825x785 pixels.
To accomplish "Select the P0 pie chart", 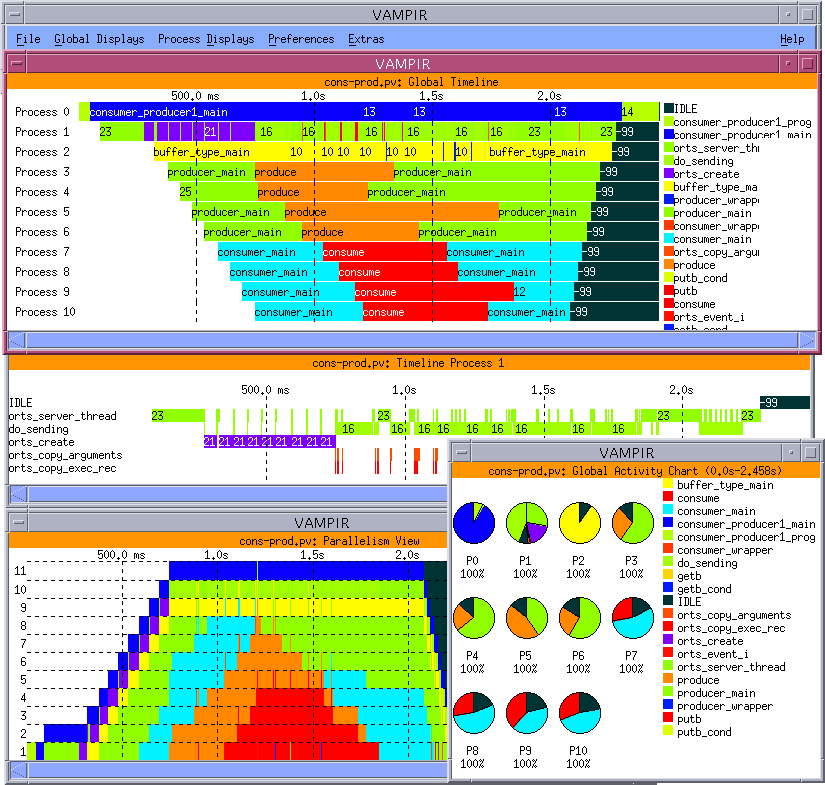I will click(474, 522).
